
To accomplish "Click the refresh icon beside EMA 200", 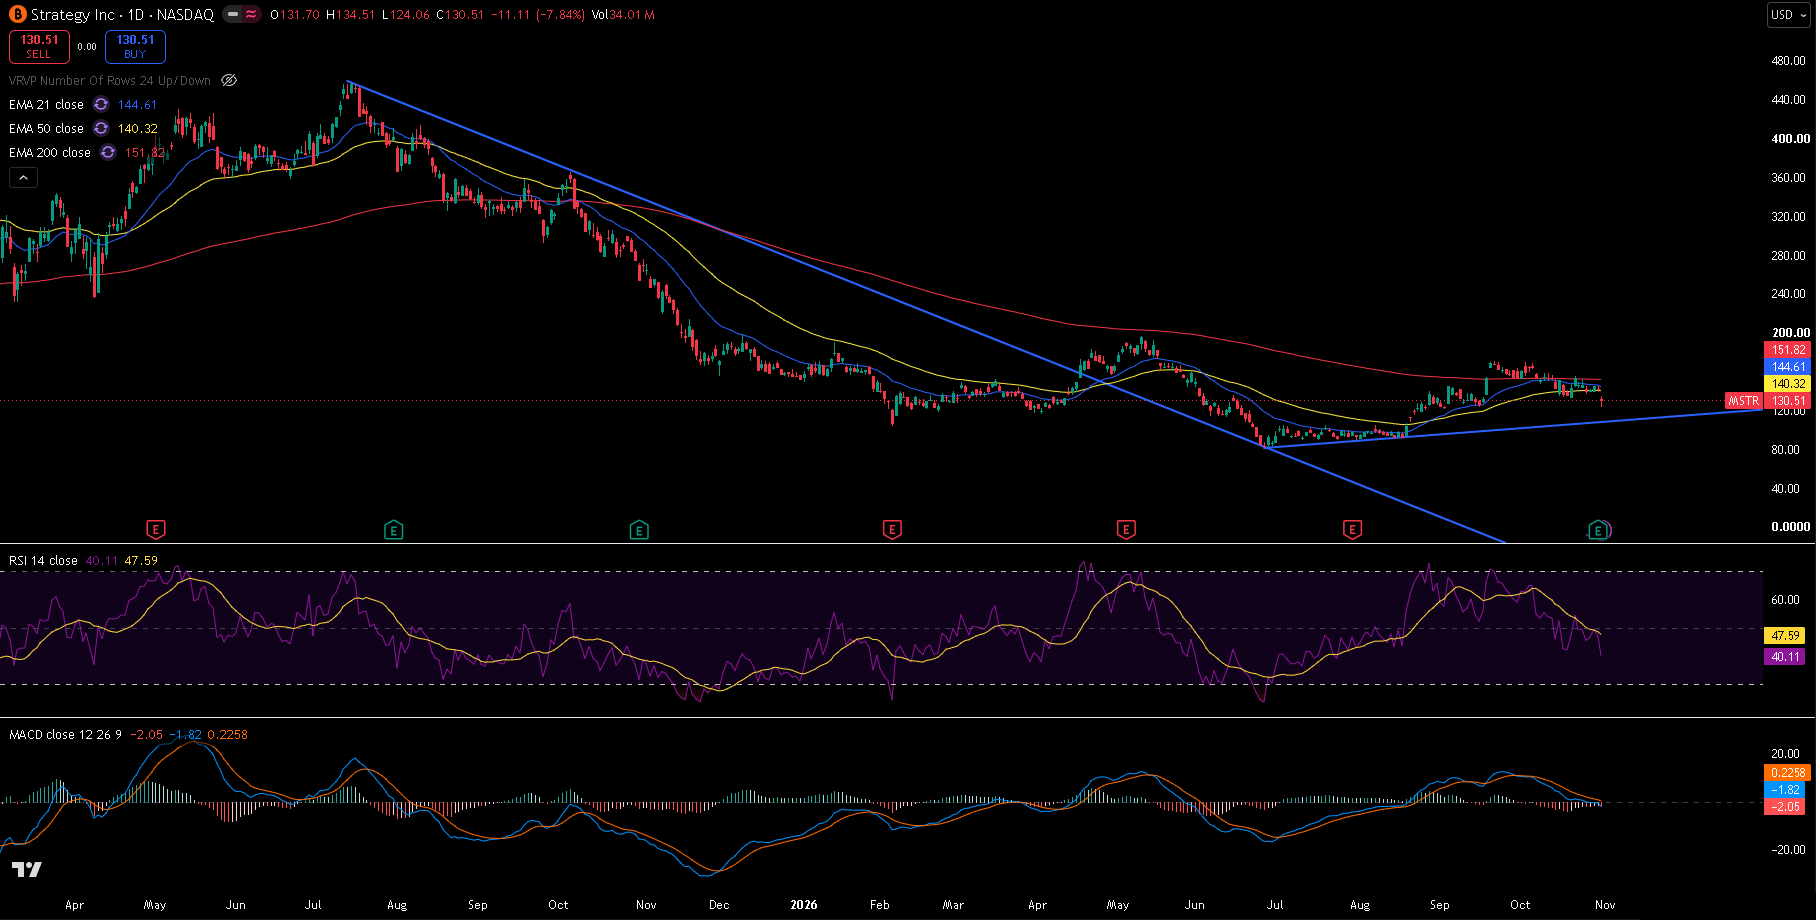I will [x=108, y=152].
